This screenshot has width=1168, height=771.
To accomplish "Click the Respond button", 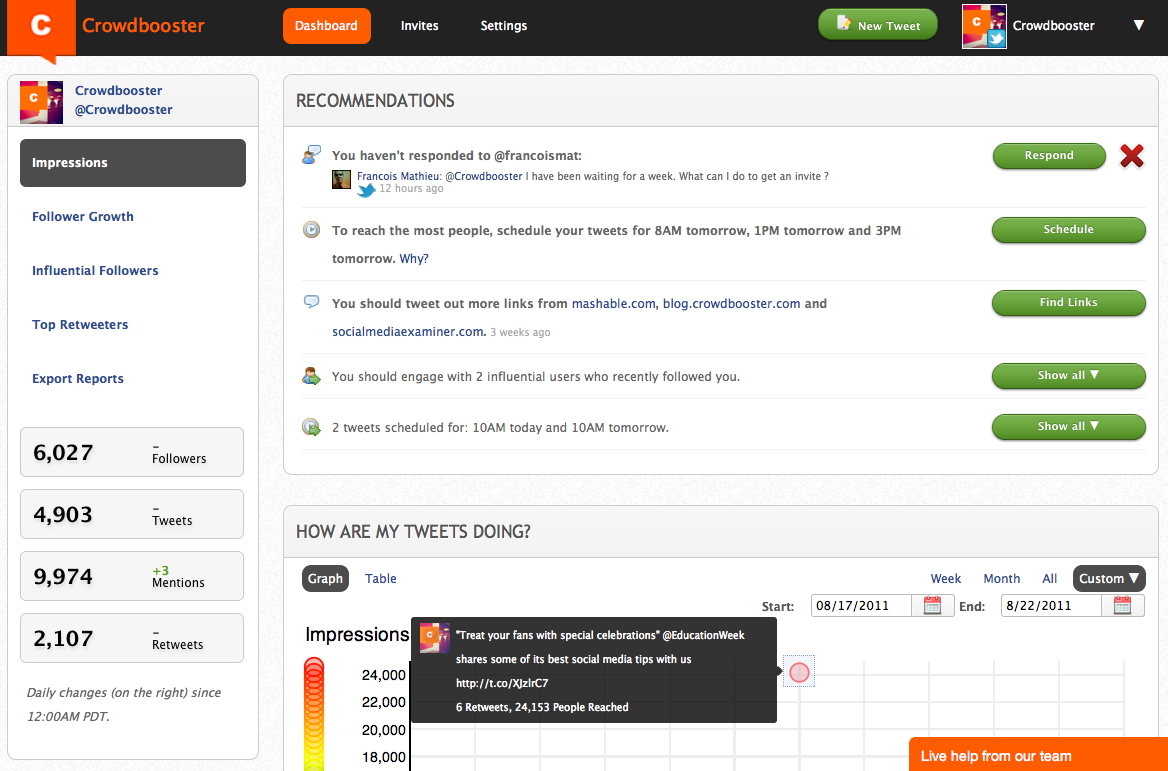I will point(1049,156).
